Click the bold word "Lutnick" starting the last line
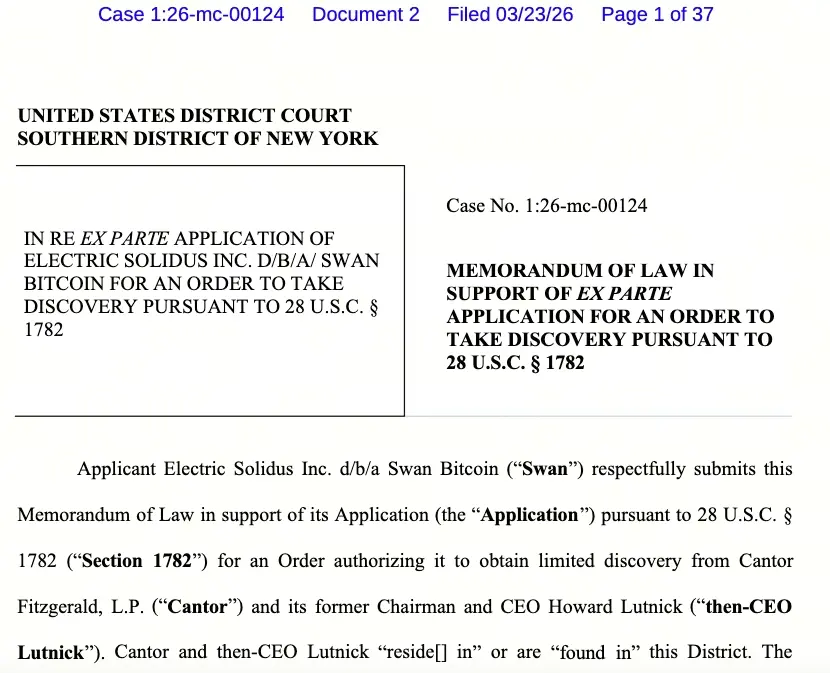Viewport: 830px width, 673px height. [51, 652]
